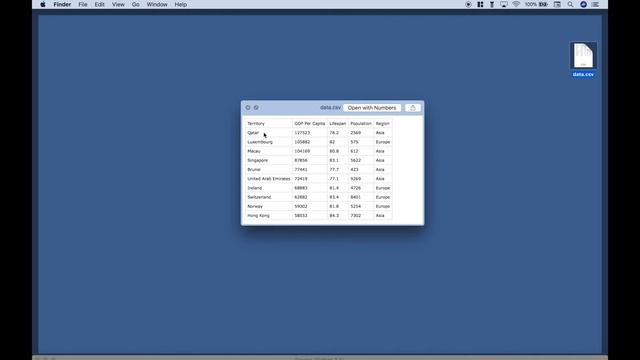
Task: Select the data.csv file name label on desktop
Action: (583, 74)
